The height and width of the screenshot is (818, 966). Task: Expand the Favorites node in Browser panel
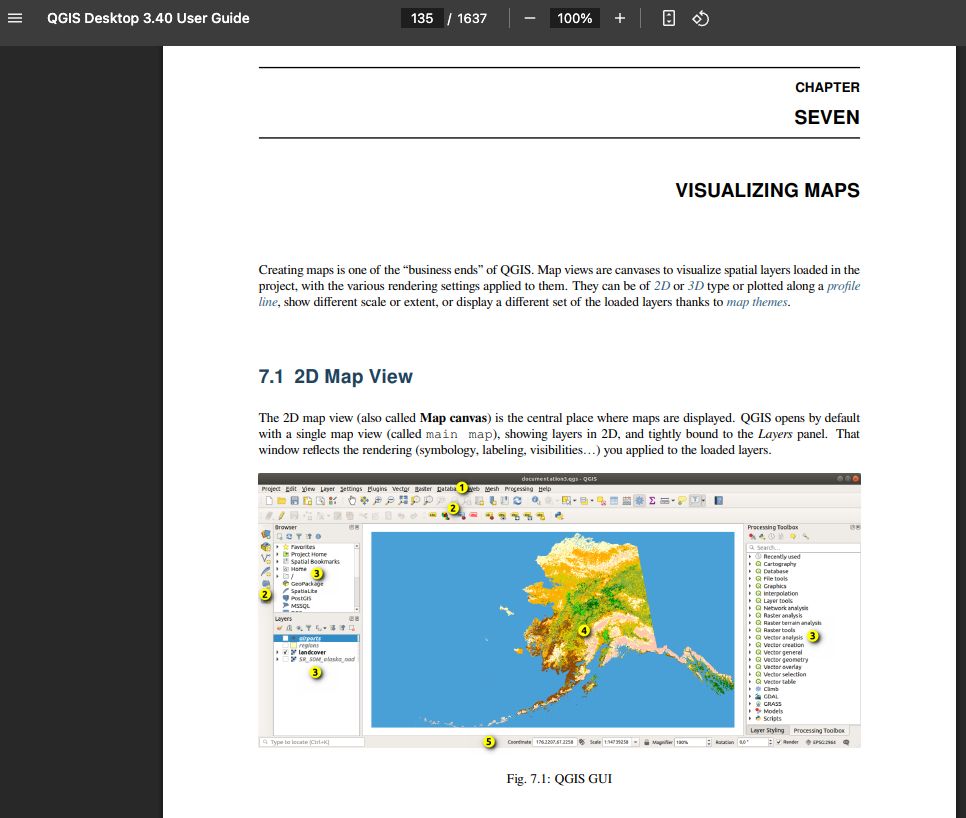click(277, 547)
